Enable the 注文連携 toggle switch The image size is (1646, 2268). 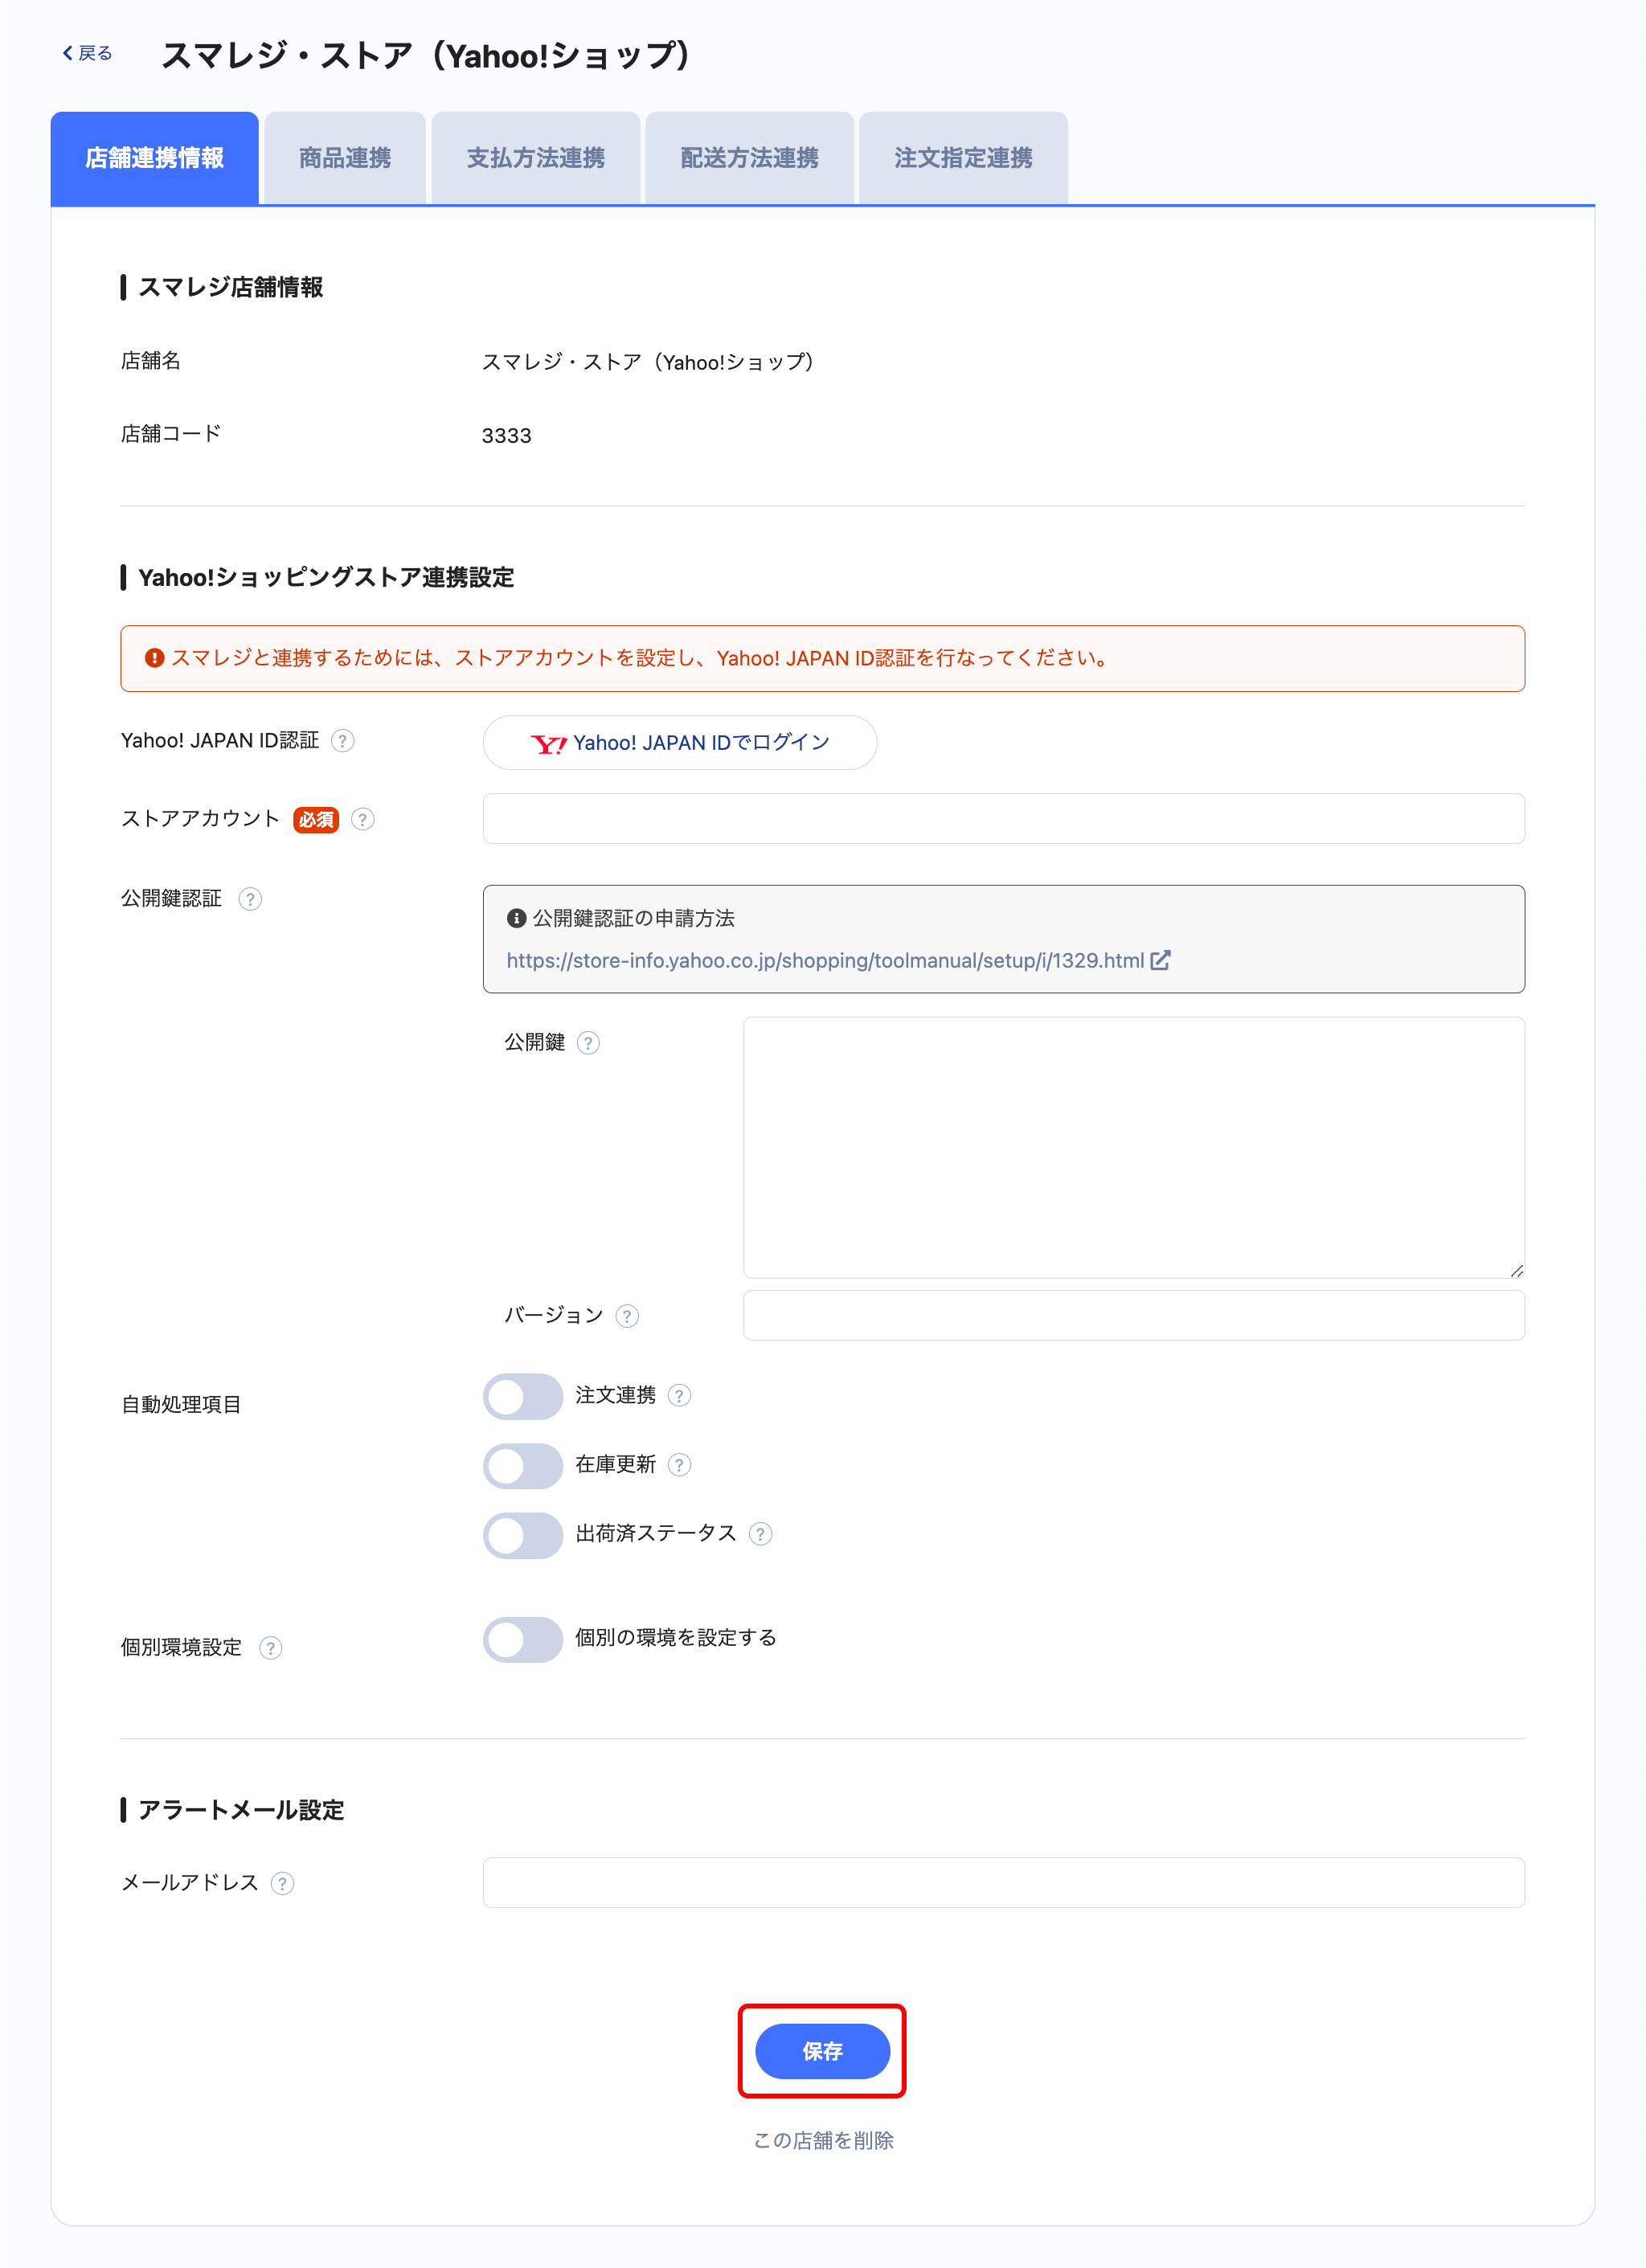point(522,1396)
